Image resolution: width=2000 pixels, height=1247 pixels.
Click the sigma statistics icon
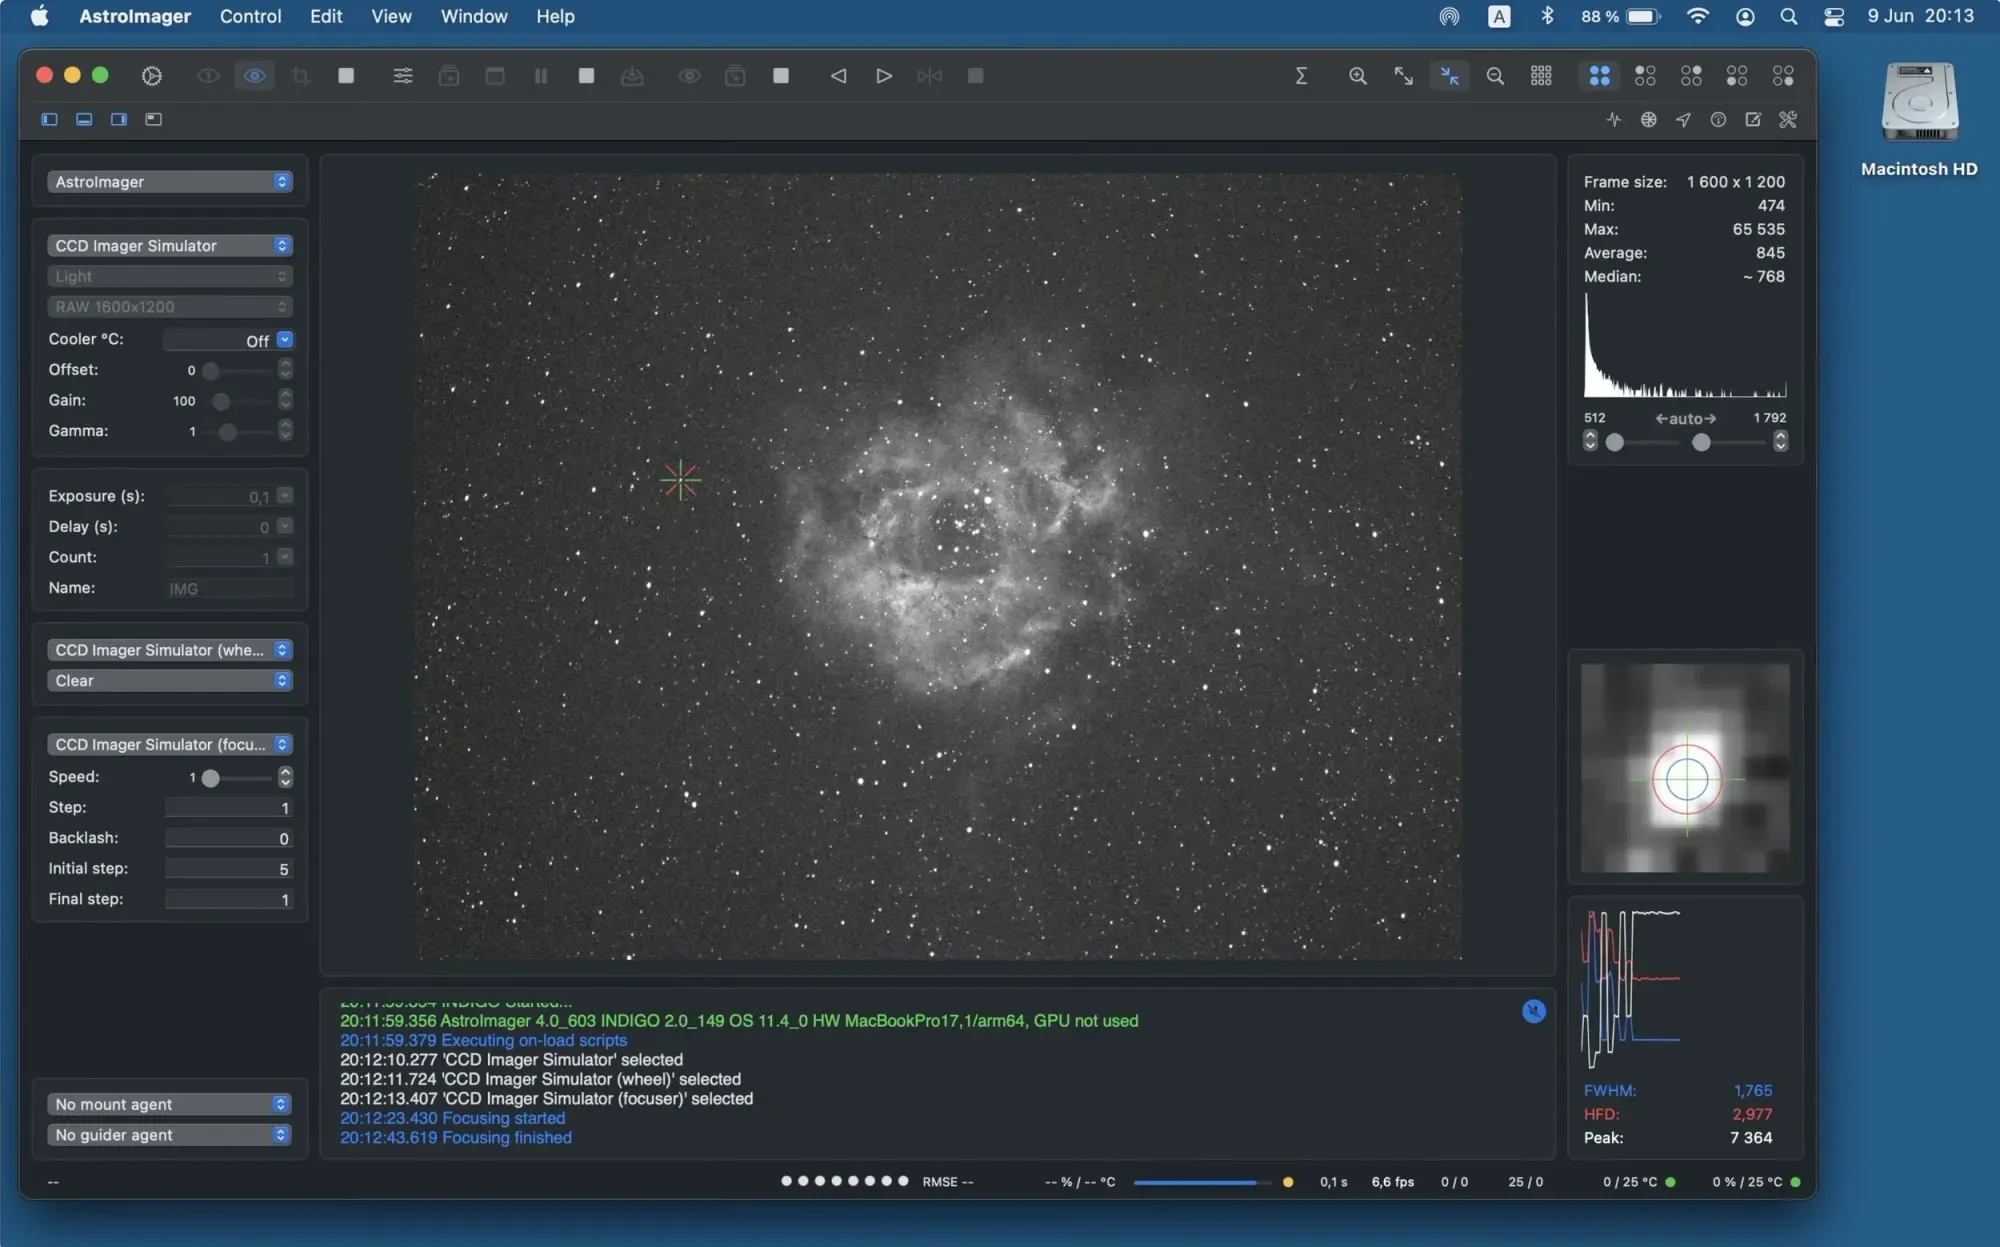point(1301,75)
